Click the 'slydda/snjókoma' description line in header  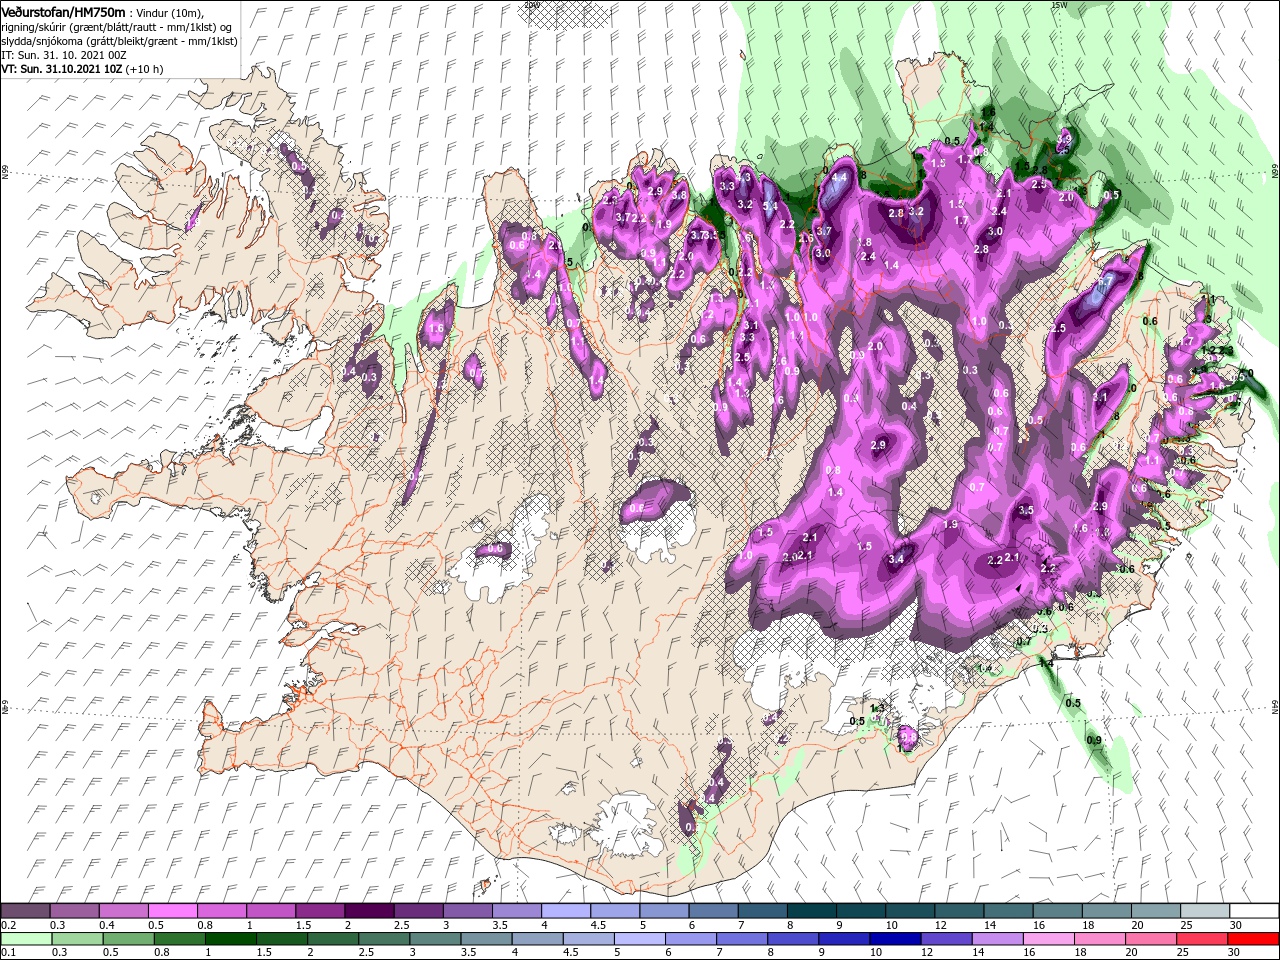tap(118, 42)
